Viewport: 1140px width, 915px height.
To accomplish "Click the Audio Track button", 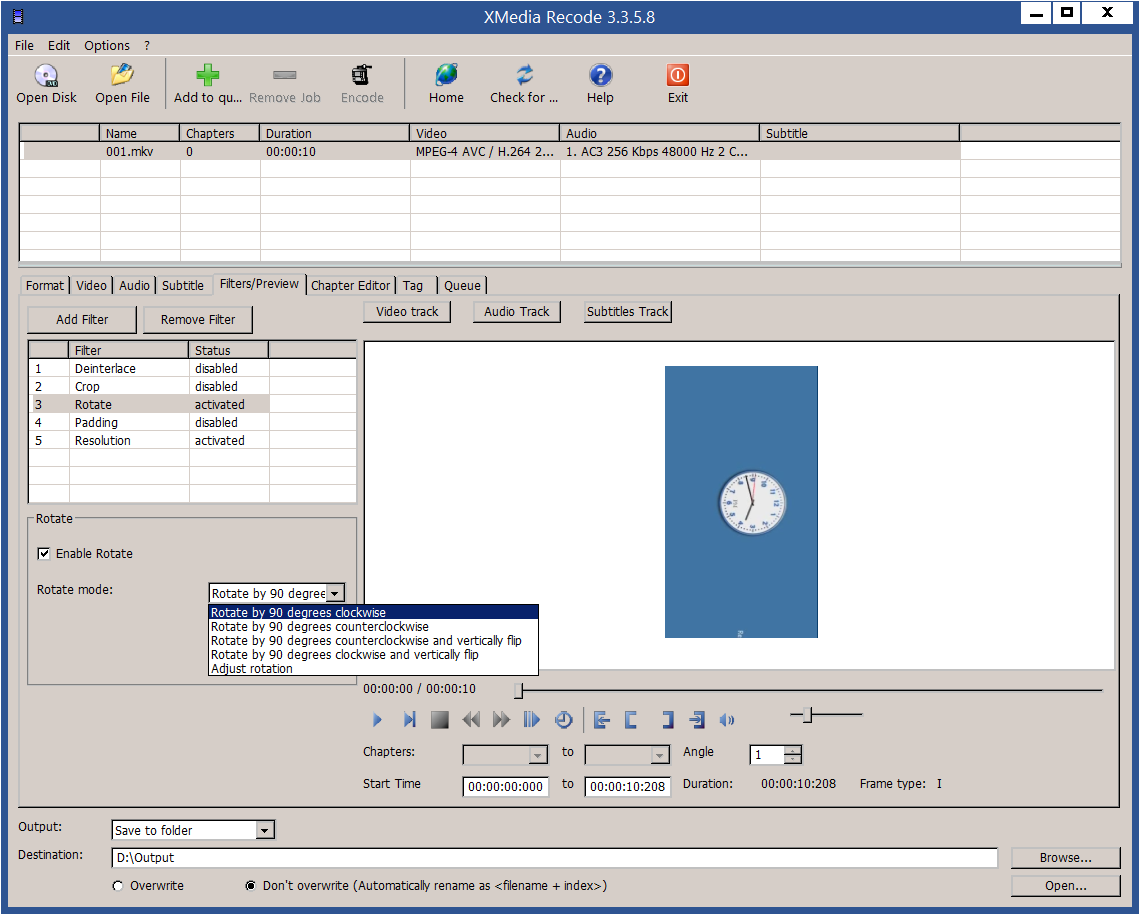I will (x=517, y=312).
